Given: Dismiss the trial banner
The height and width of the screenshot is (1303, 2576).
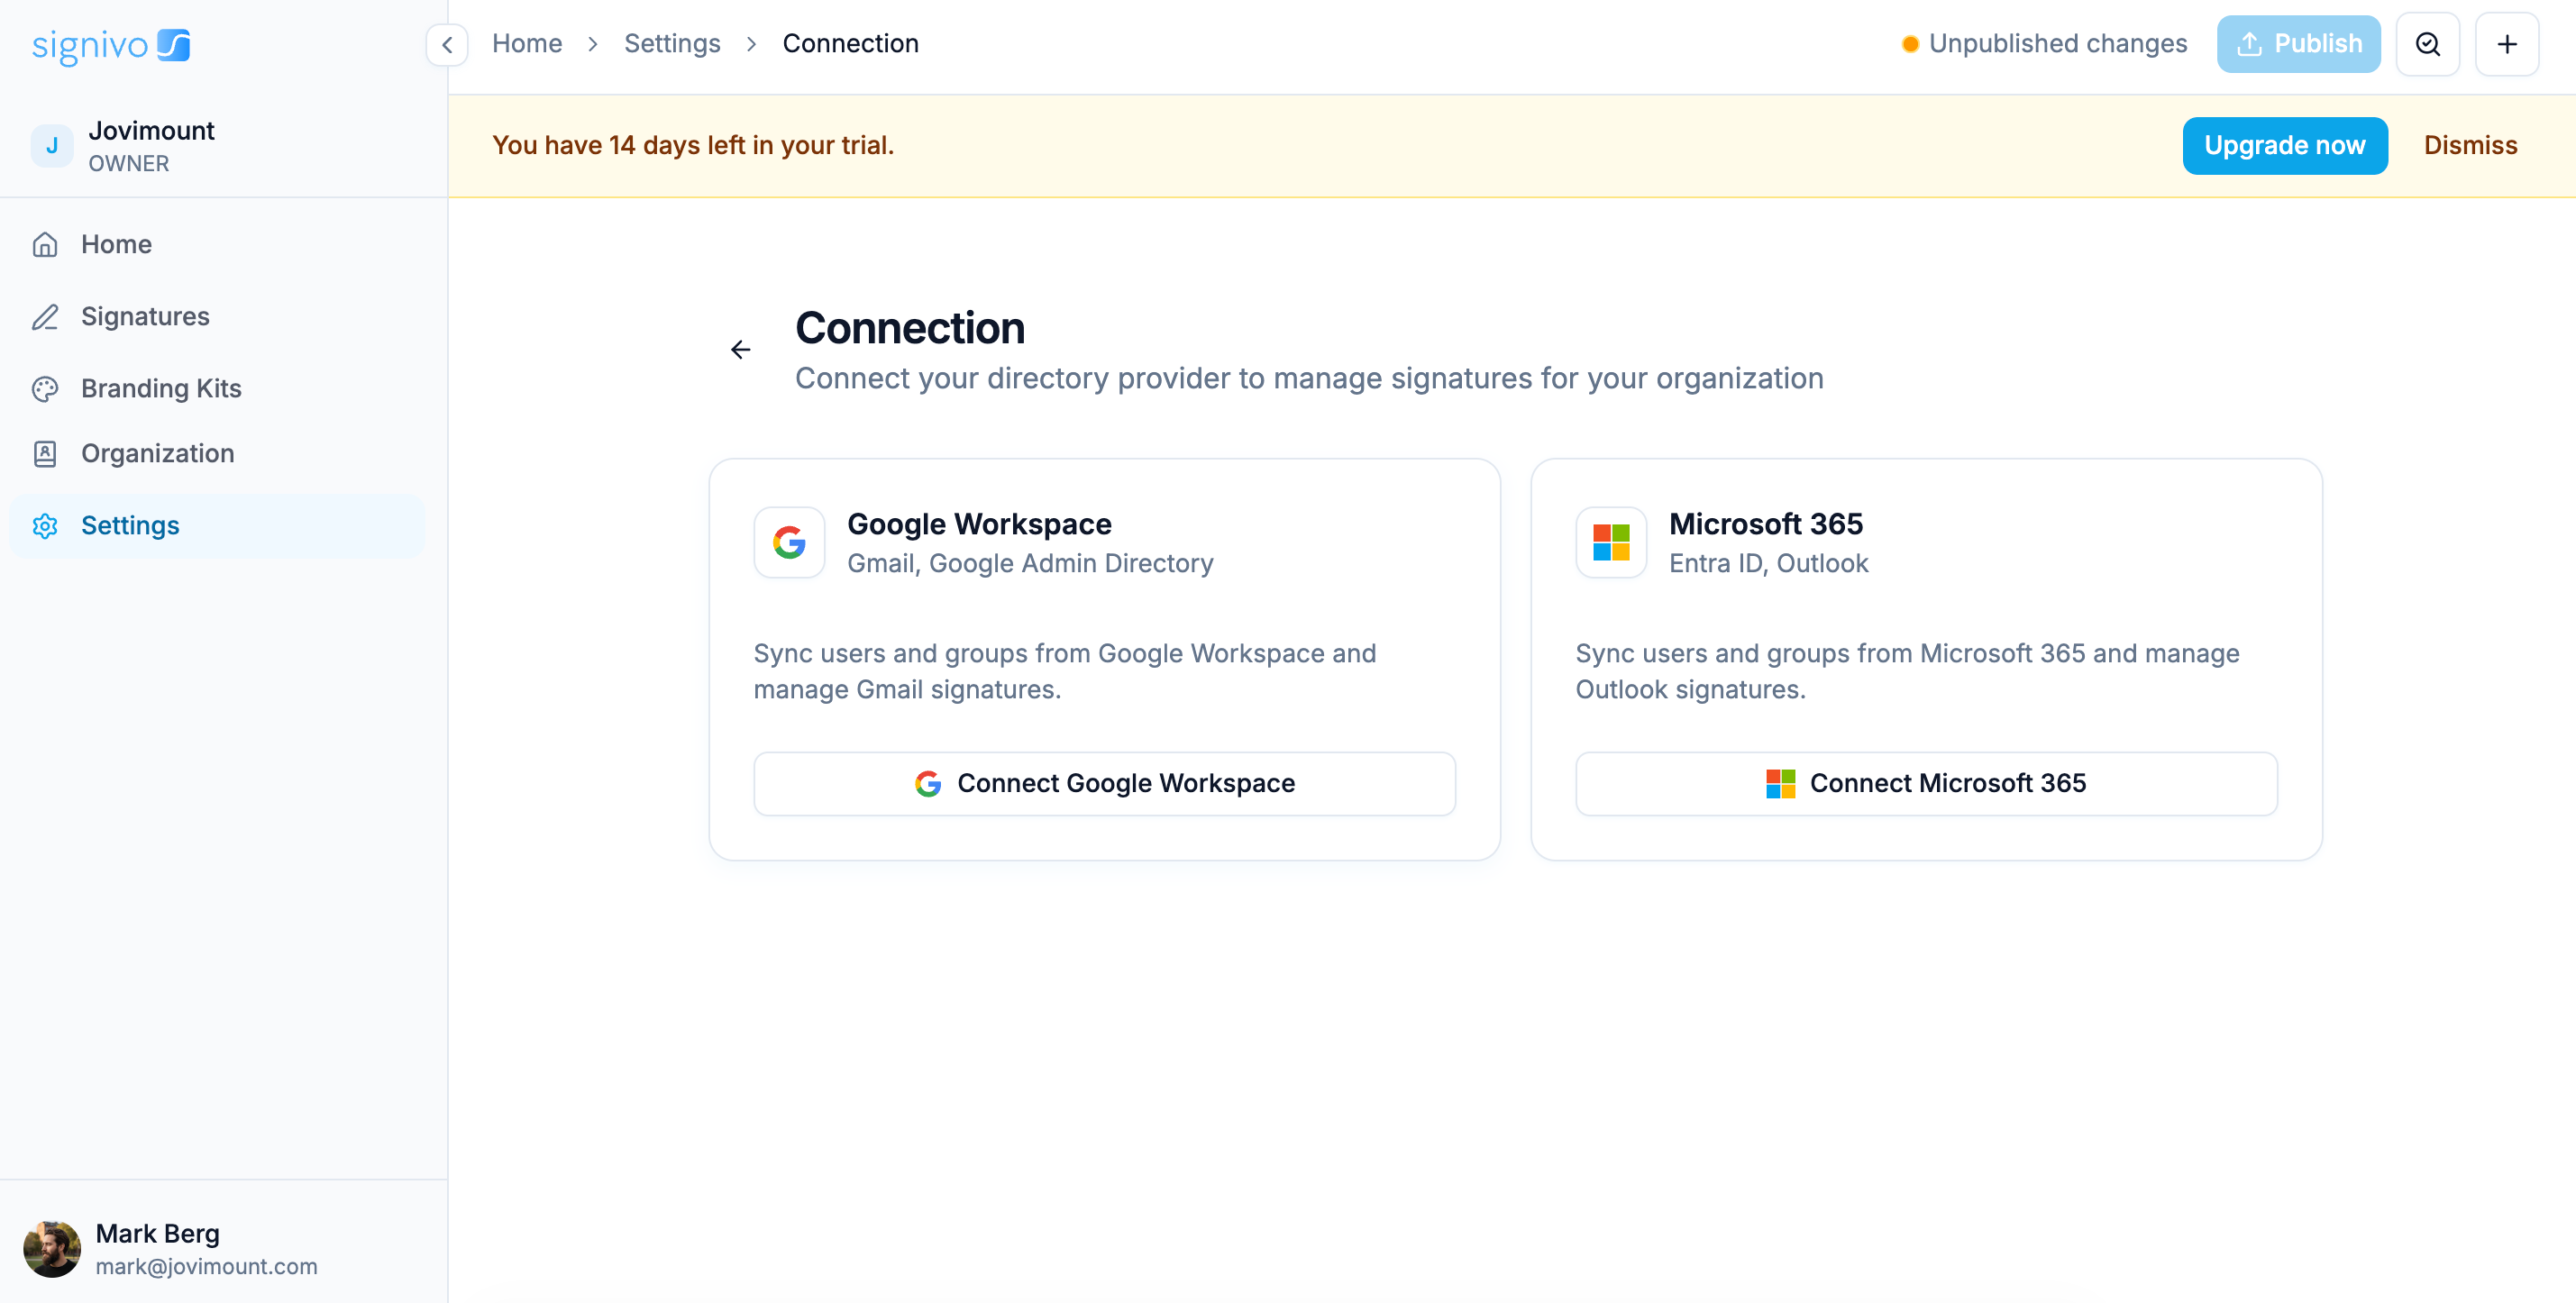Looking at the screenshot, I should pyautogui.click(x=2470, y=146).
